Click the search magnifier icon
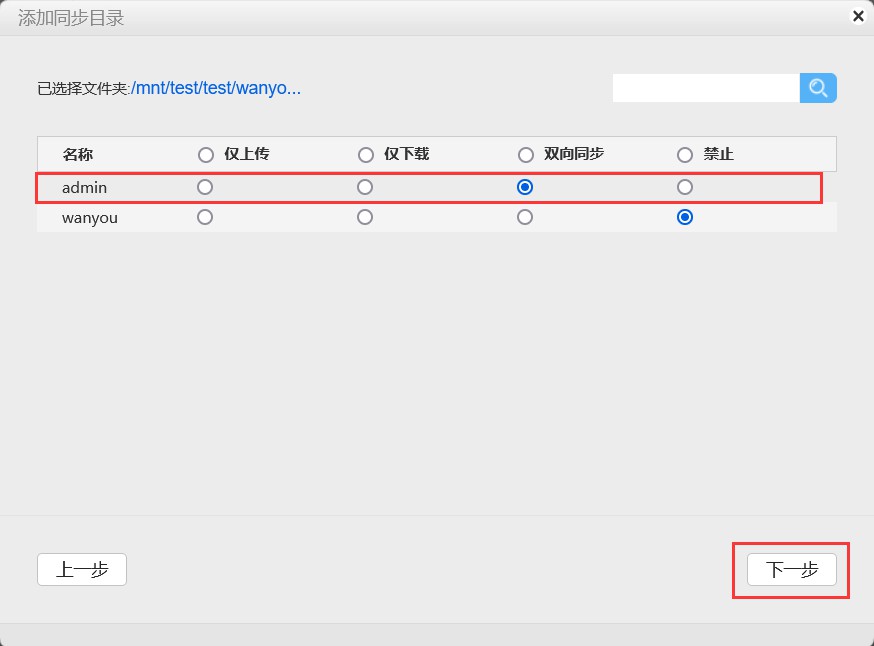Image resolution: width=874 pixels, height=646 pixels. tap(818, 88)
